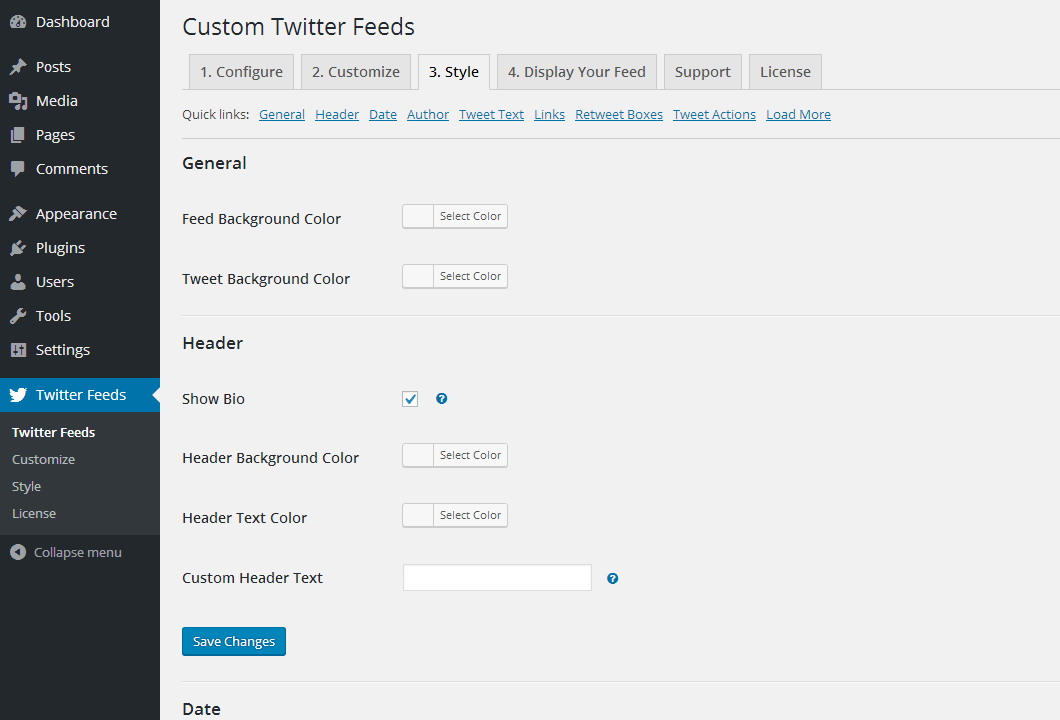The image size is (1060, 720).
Task: Open Feed Background Color picker
Action: [455, 217]
